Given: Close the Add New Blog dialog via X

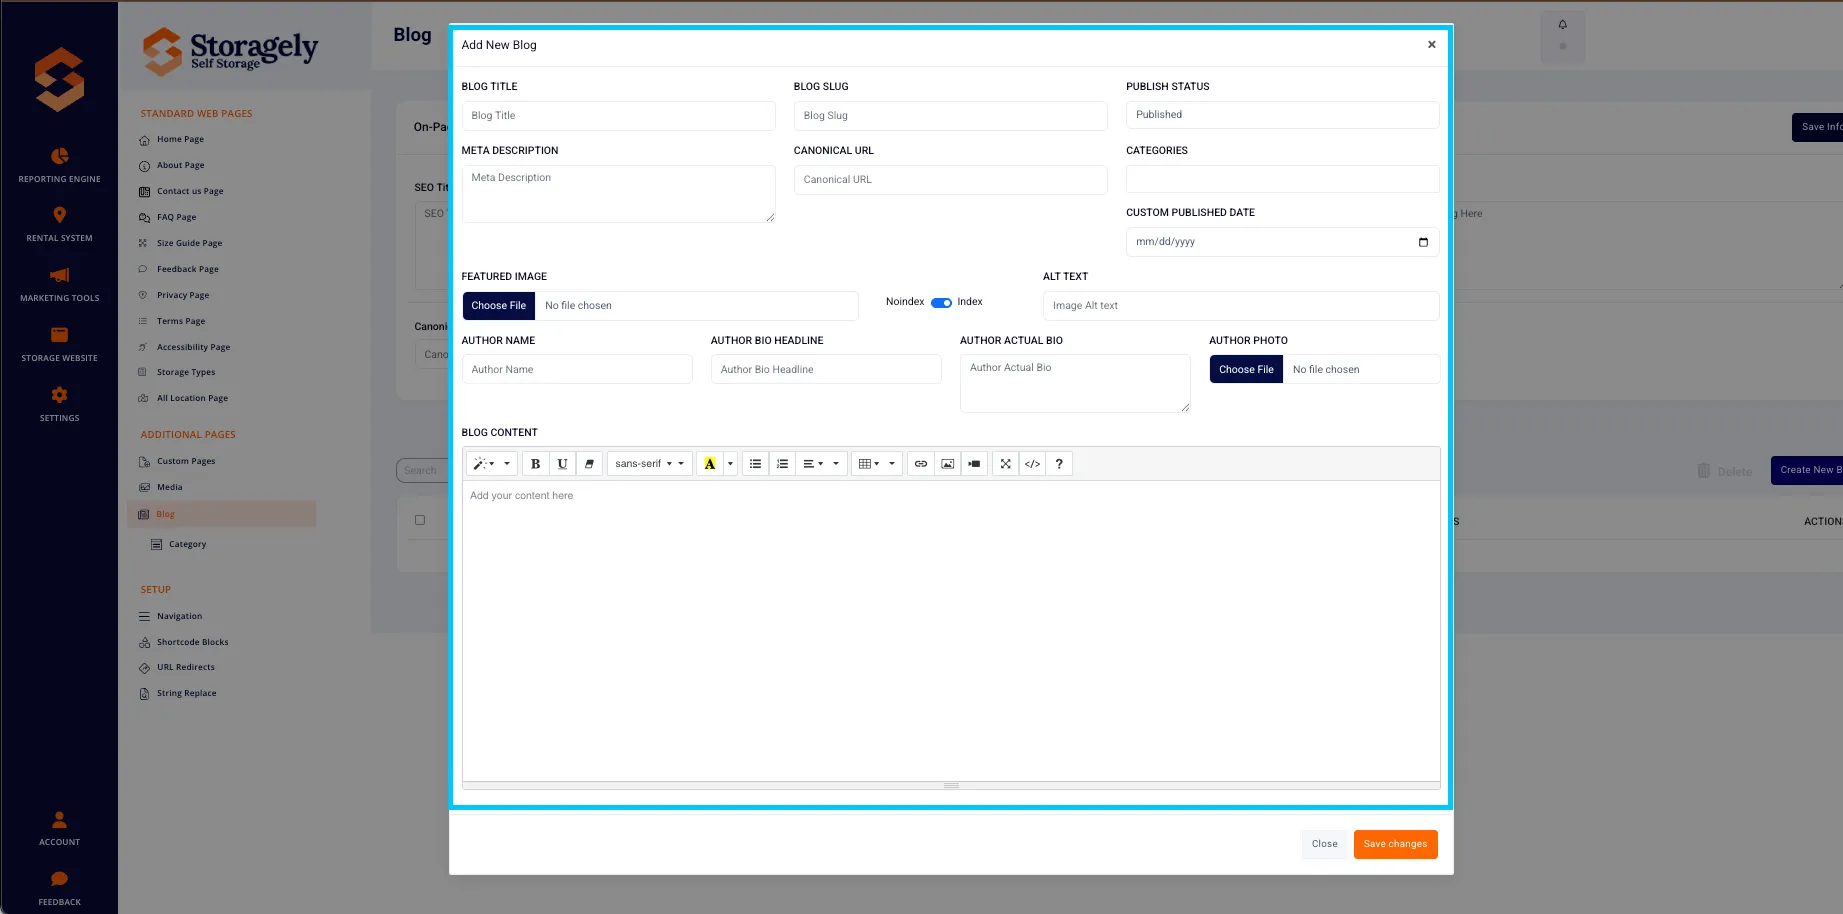Looking at the screenshot, I should 1432,44.
